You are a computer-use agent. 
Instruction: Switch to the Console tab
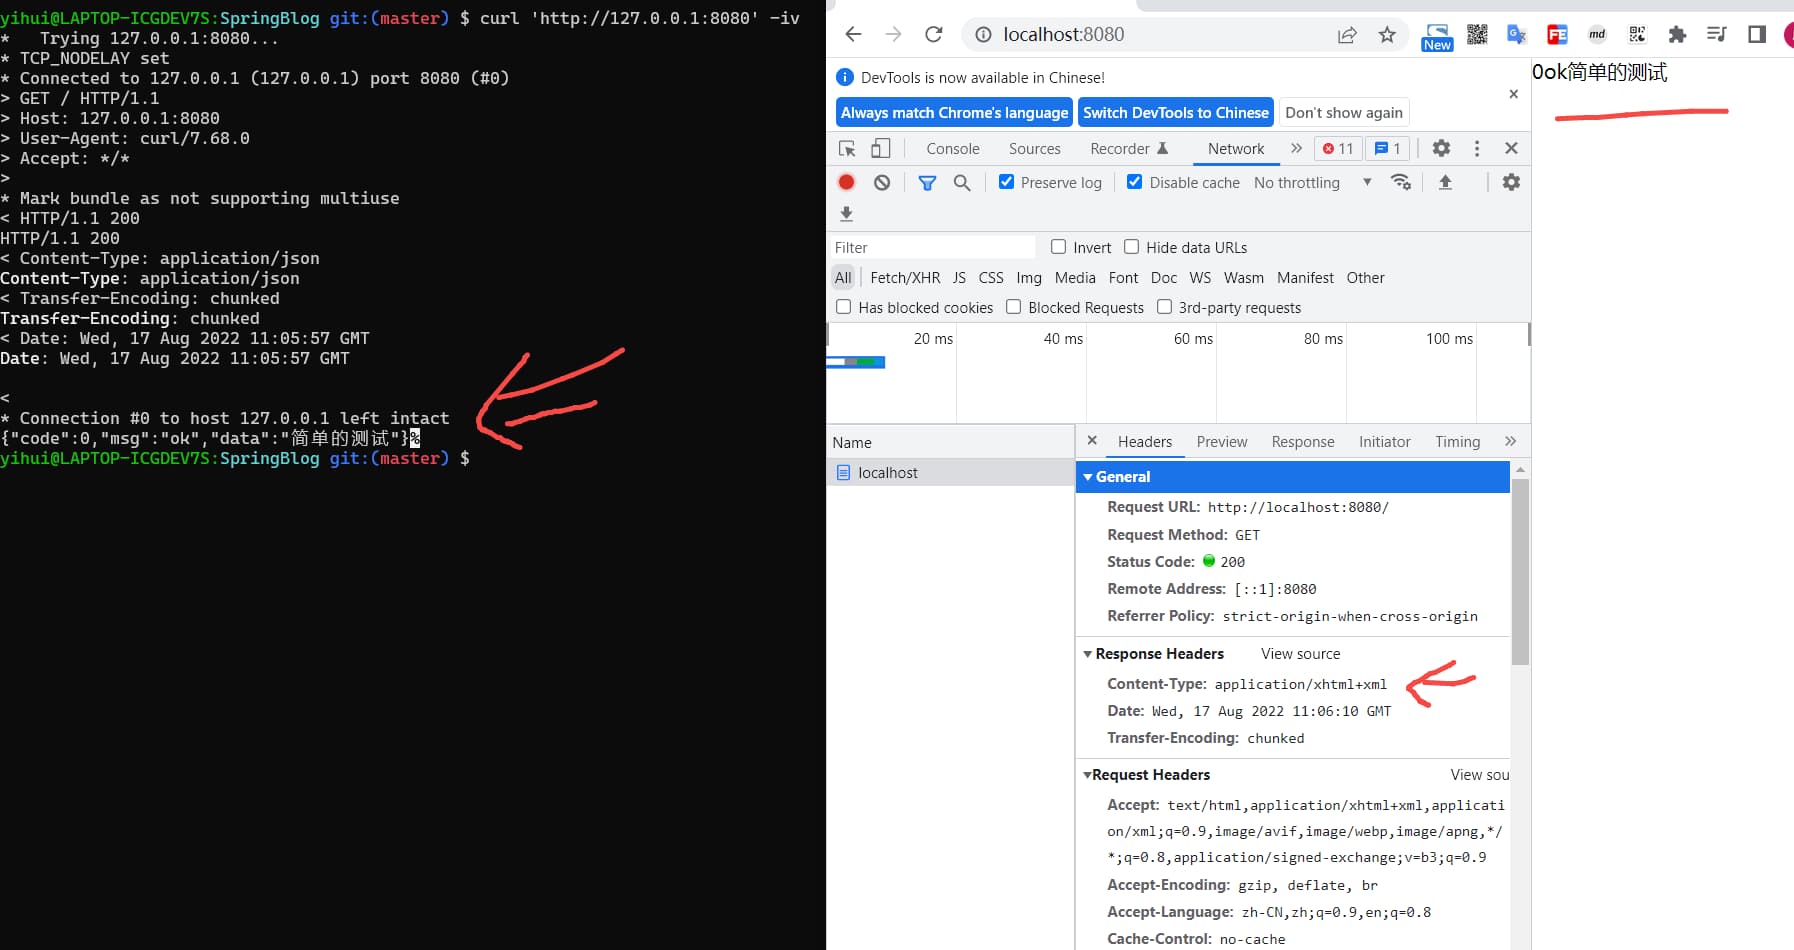coord(952,148)
